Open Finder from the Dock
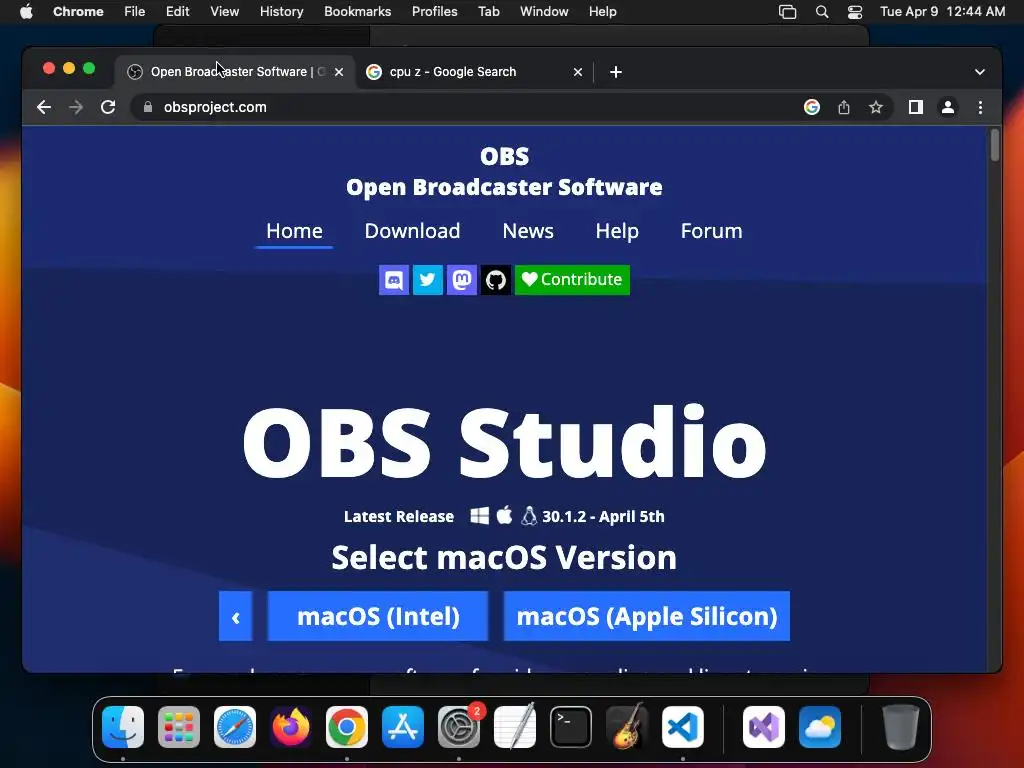Viewport: 1024px width, 768px height. 123,727
